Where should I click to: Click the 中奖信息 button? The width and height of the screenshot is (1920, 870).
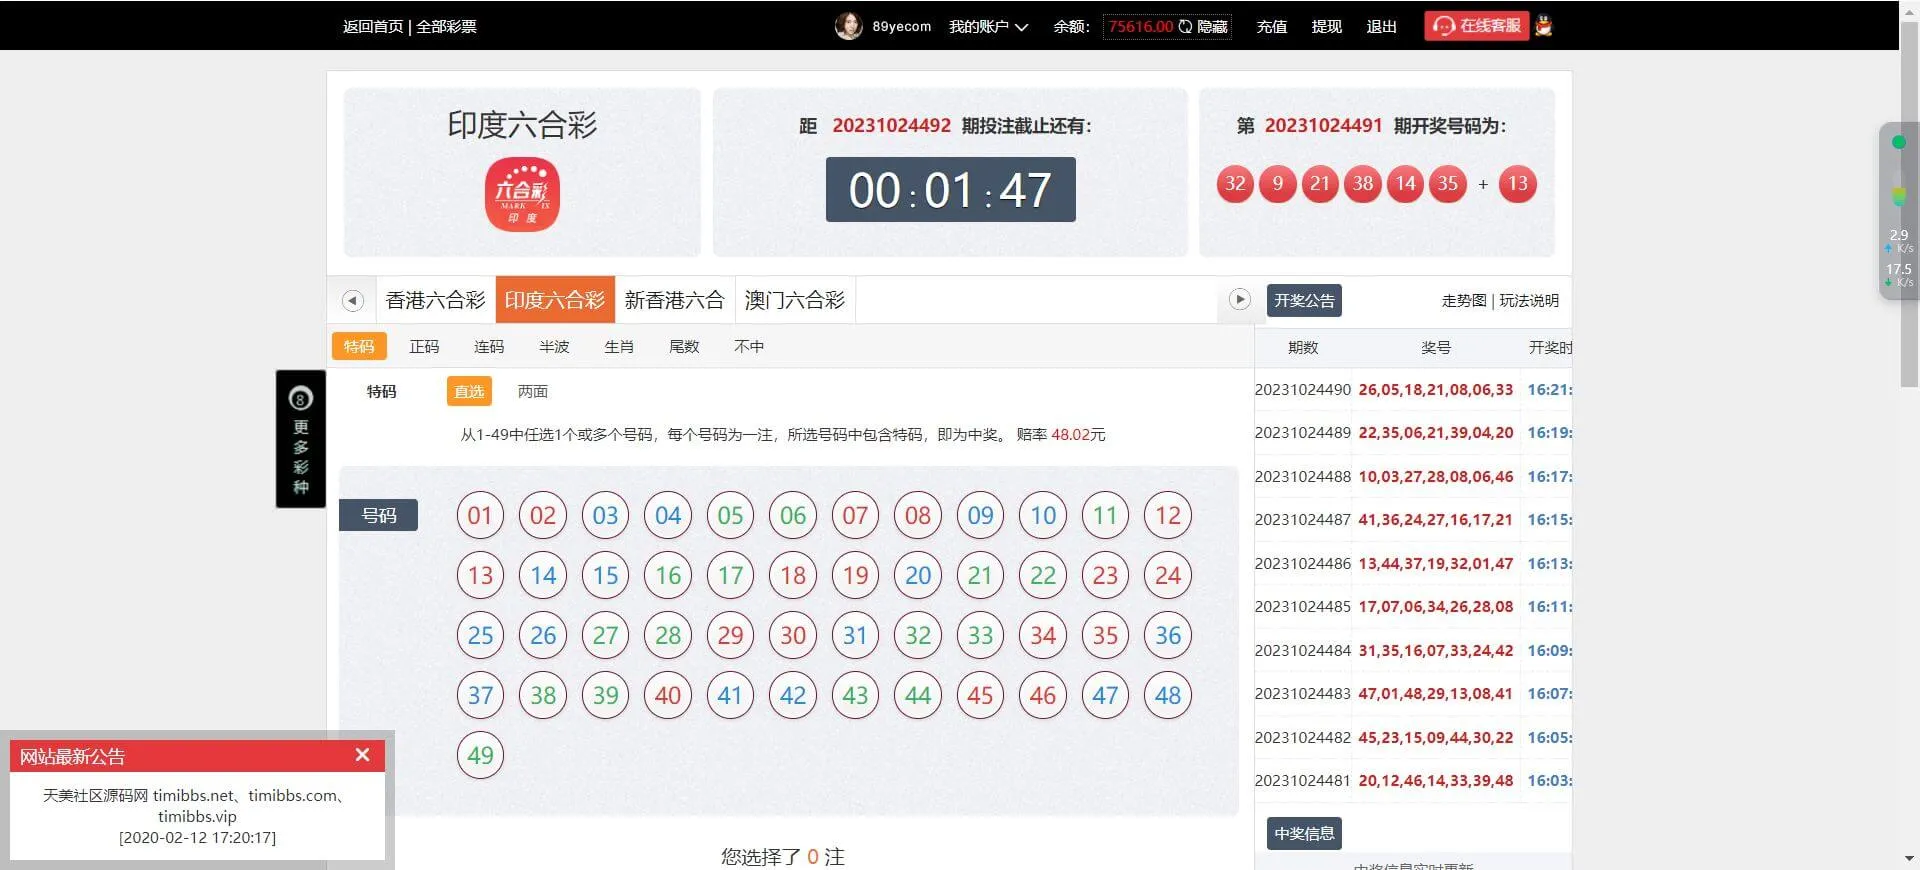click(1304, 834)
